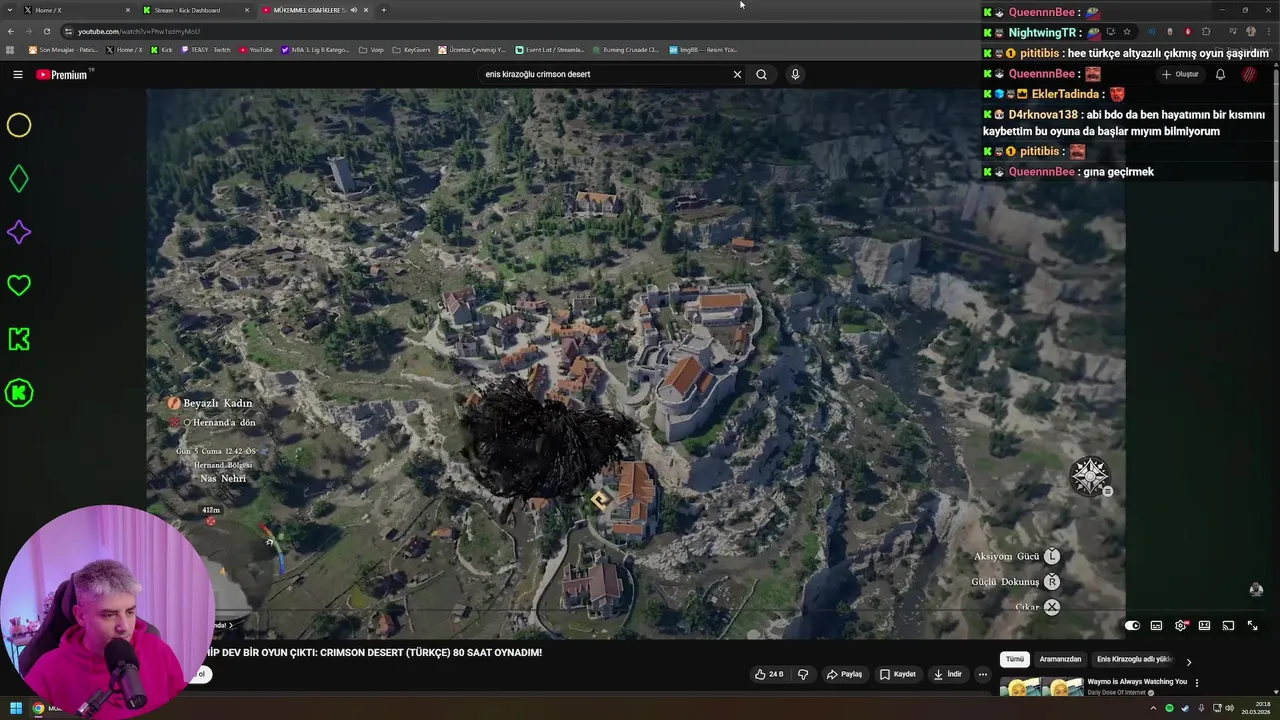Show hidden system tray icons

coord(1154,708)
